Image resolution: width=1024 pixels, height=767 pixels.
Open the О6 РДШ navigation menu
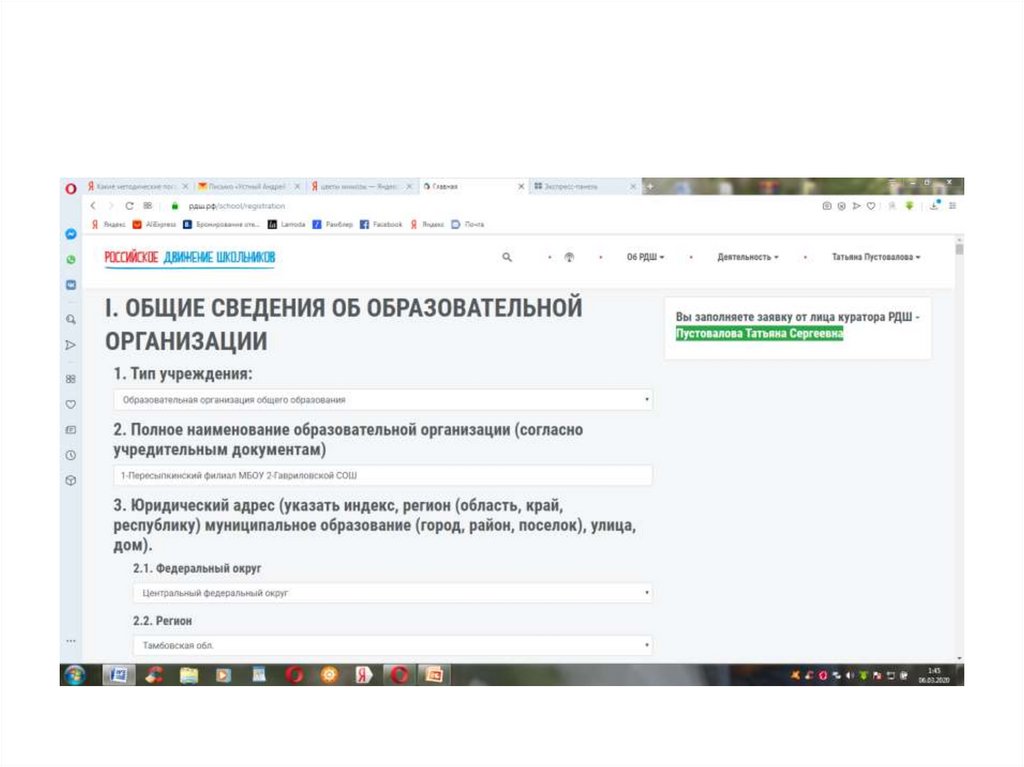coord(645,257)
